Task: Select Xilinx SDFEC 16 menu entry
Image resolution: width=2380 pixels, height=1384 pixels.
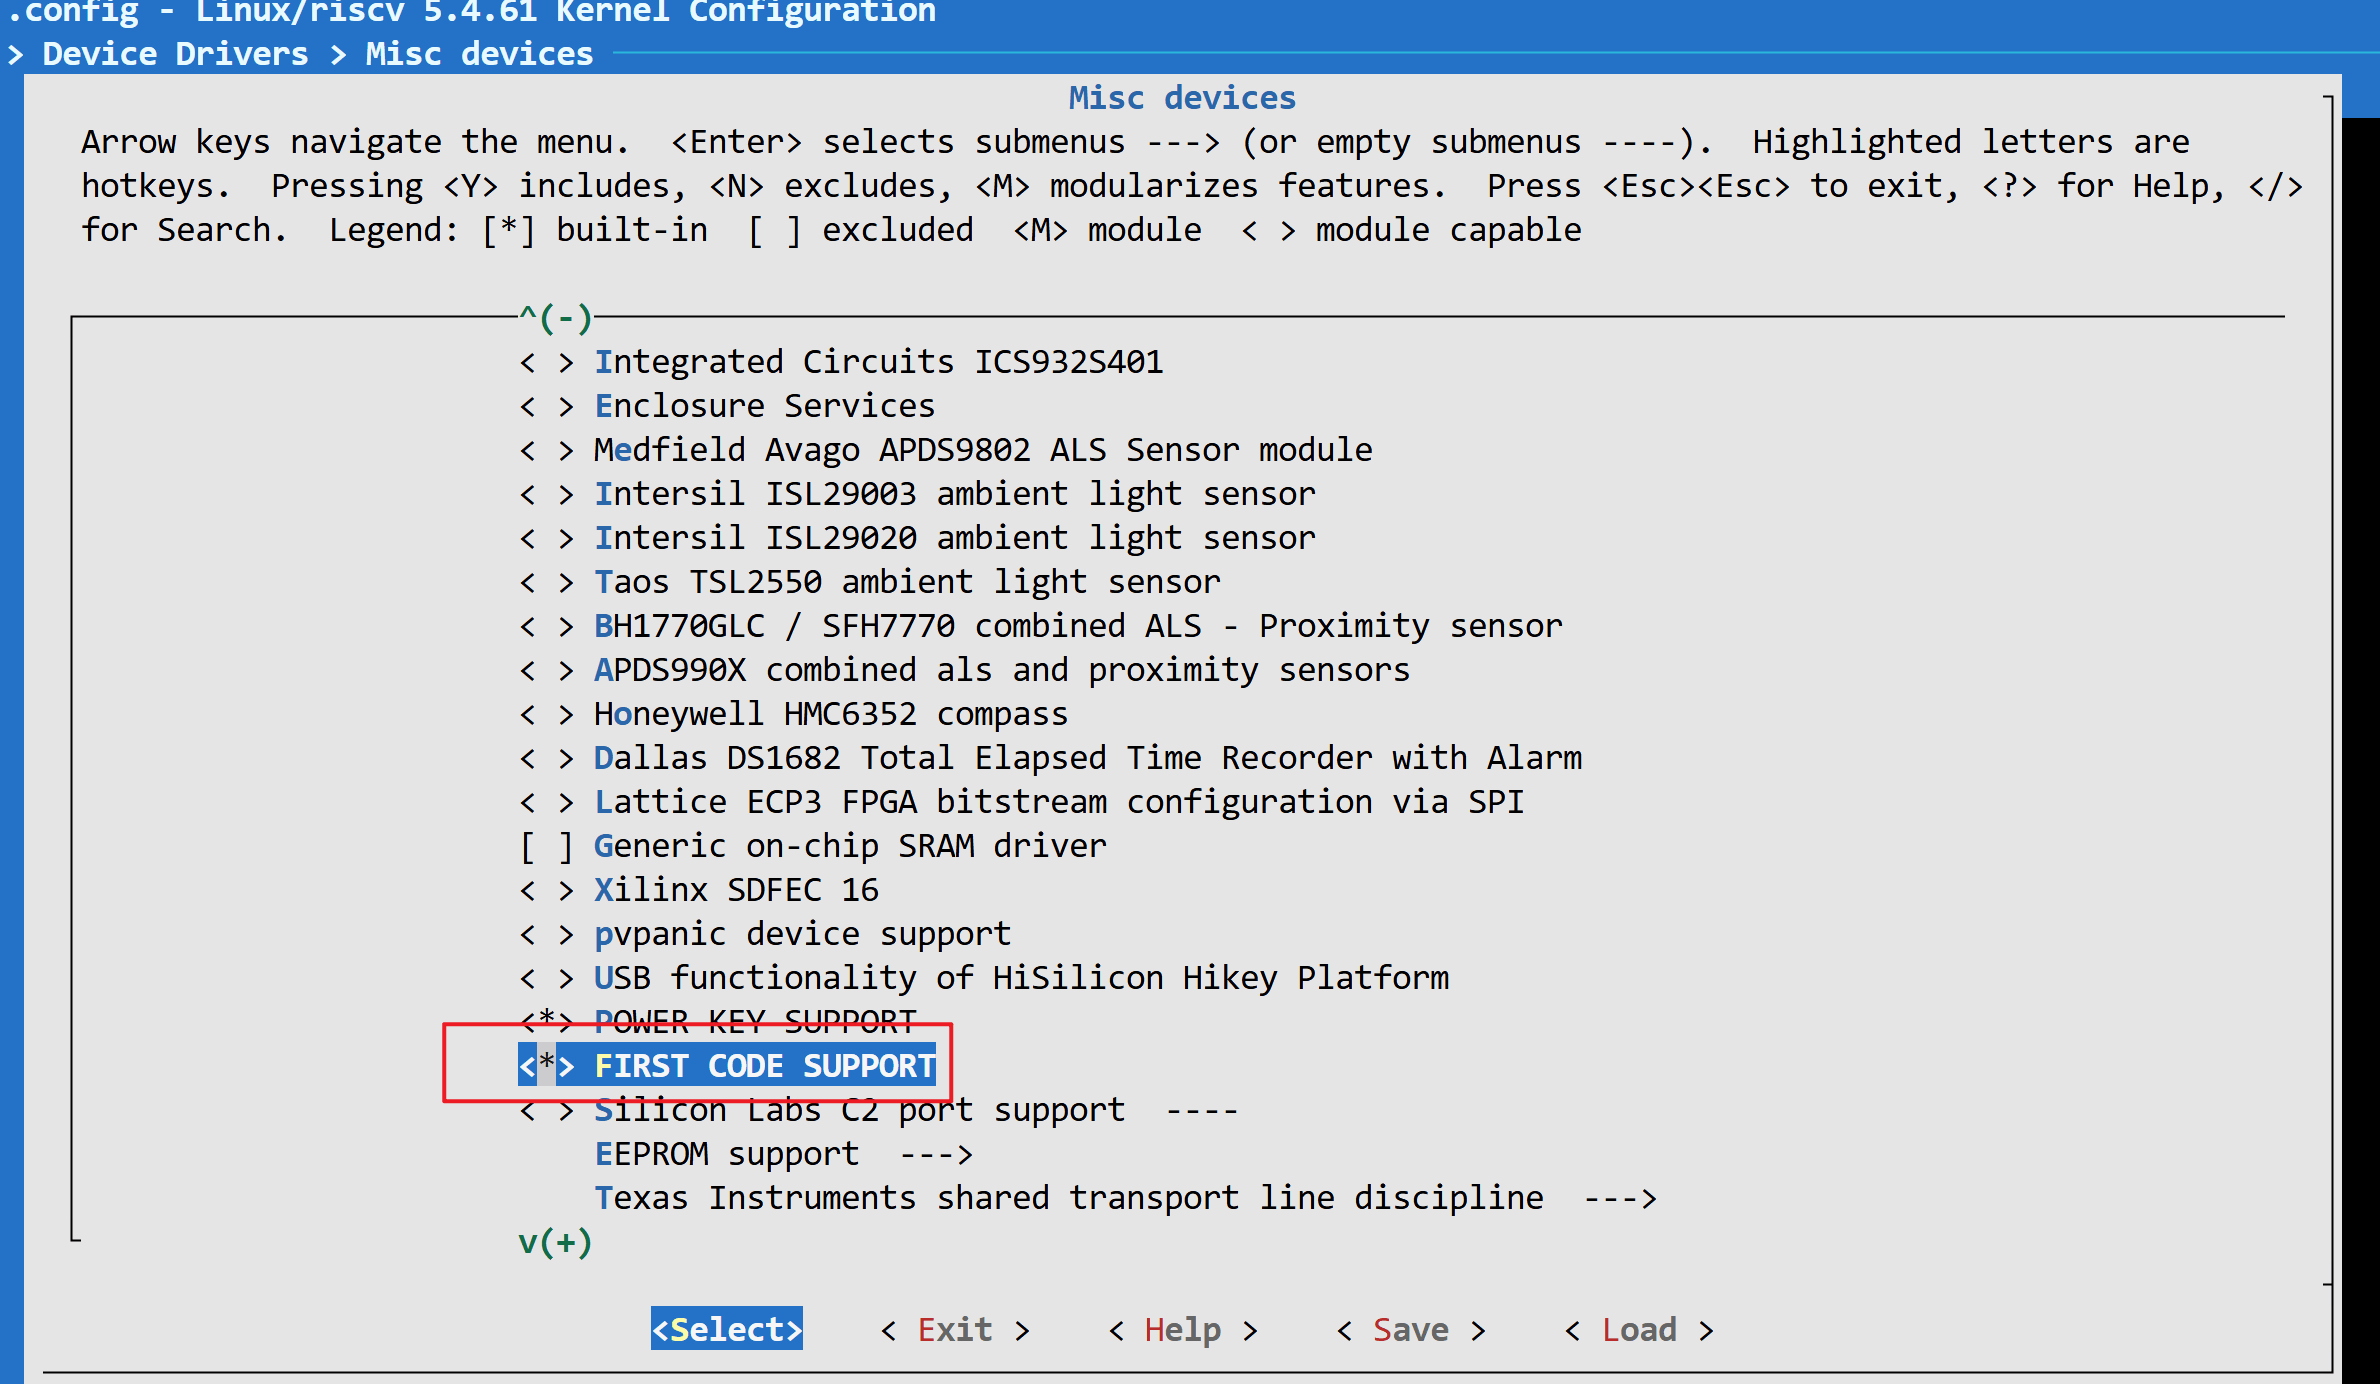Action: [736, 890]
